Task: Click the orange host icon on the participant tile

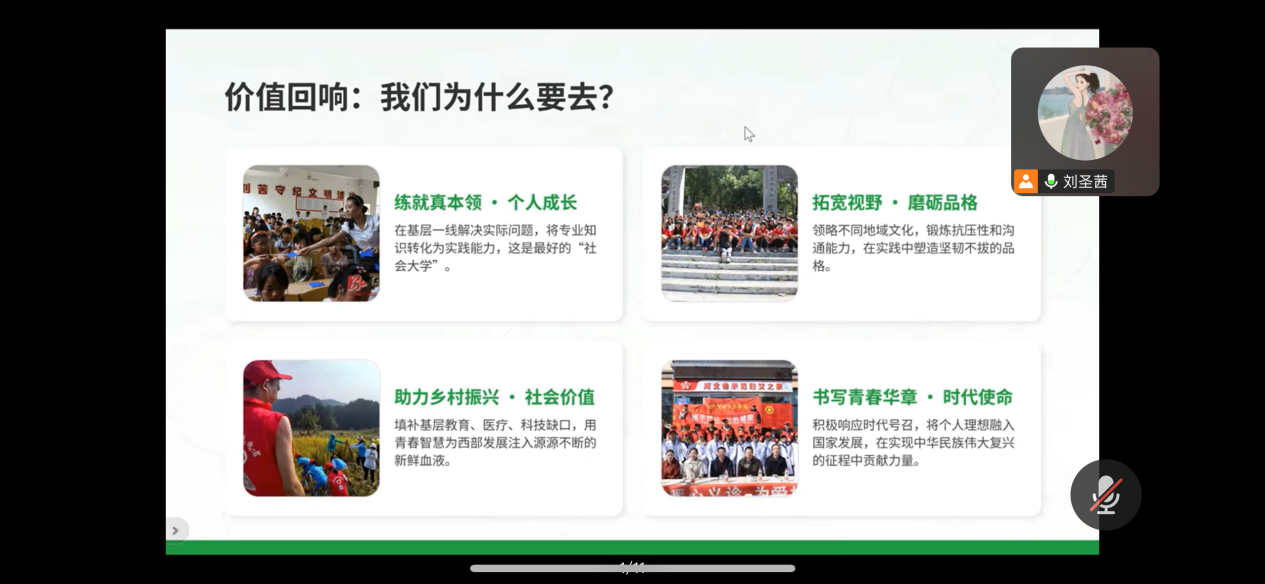Action: [1025, 181]
